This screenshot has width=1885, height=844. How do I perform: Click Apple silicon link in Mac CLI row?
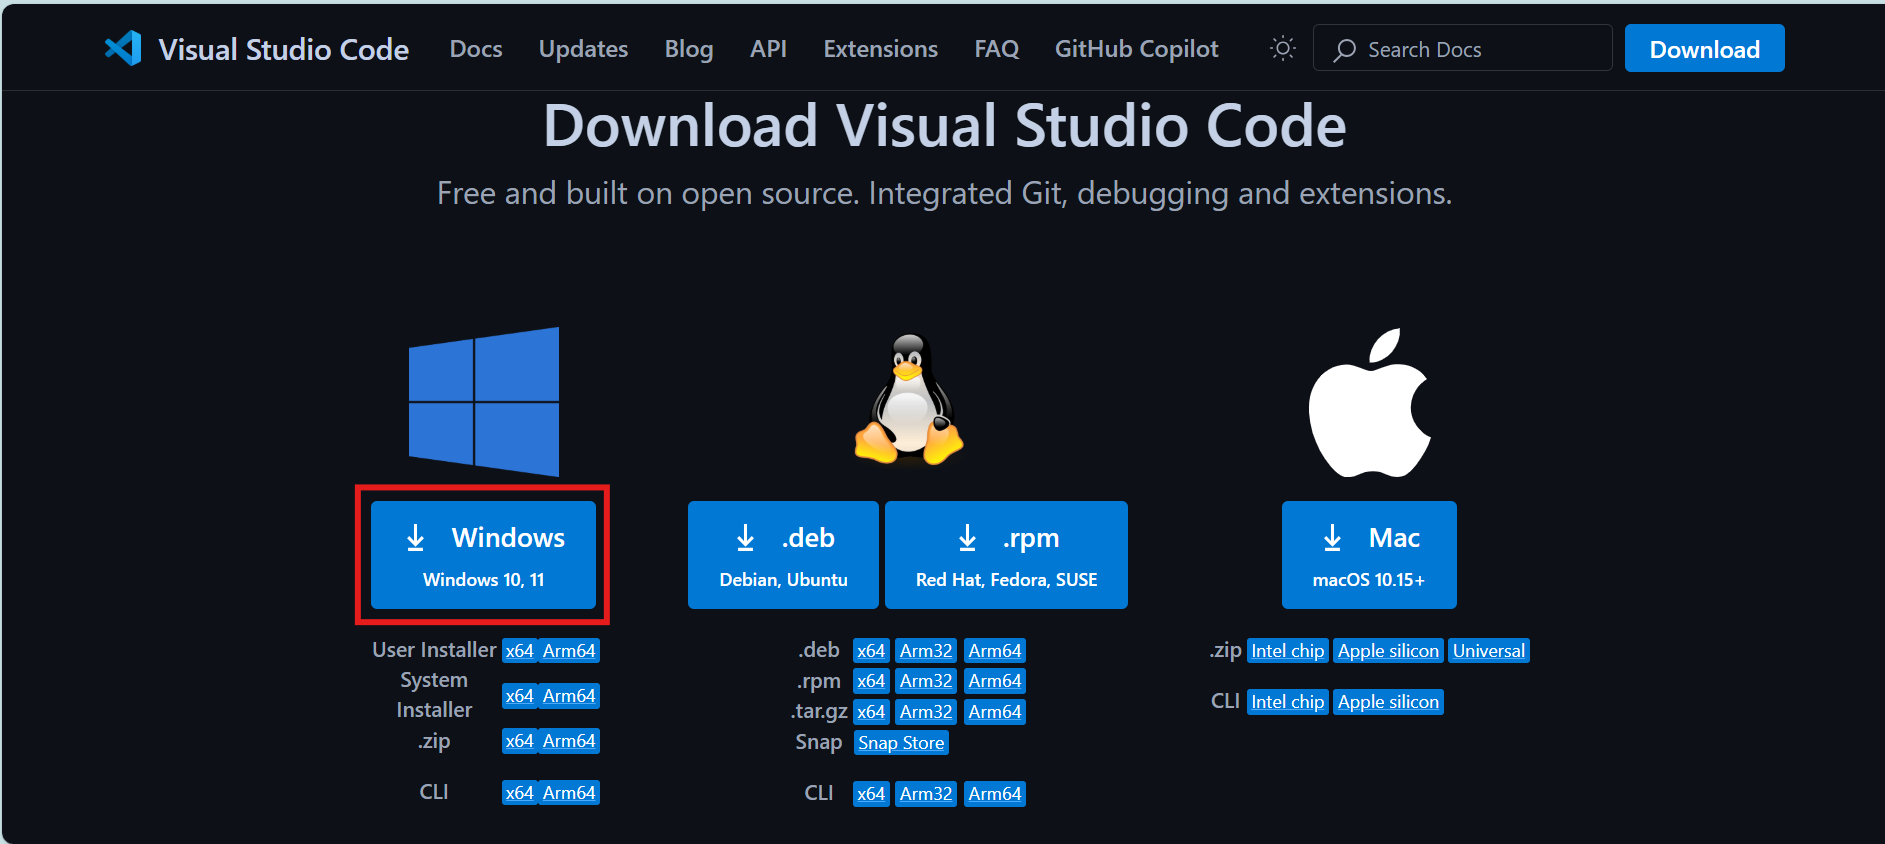tap(1389, 702)
